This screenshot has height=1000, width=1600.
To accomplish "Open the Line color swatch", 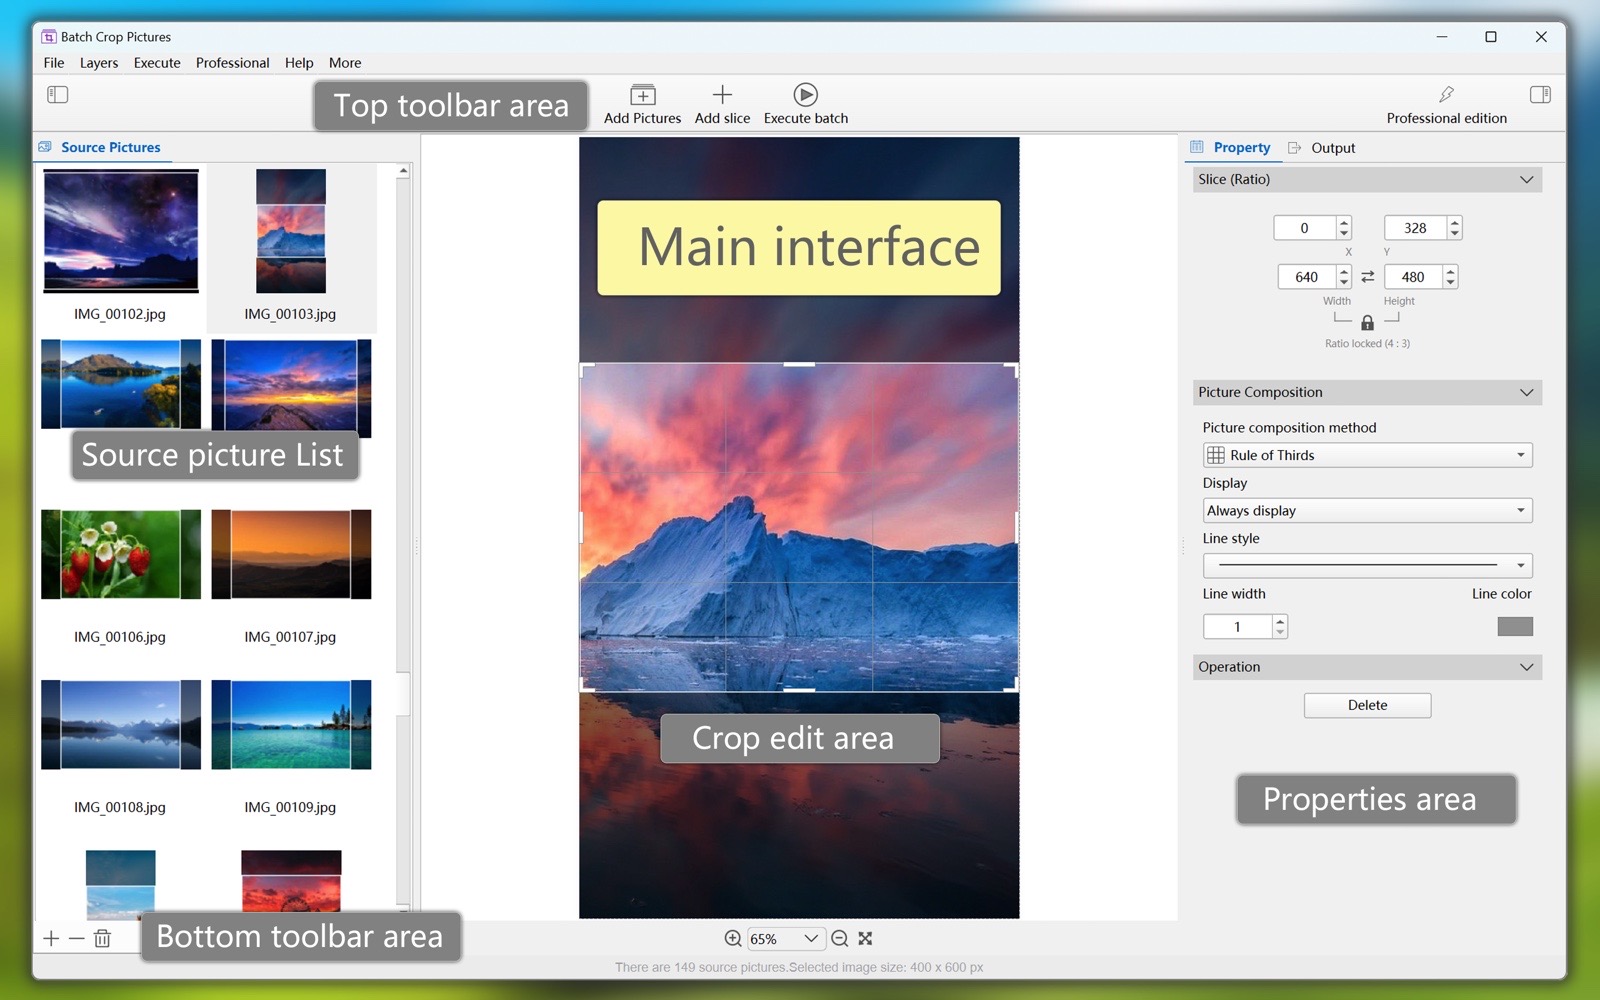I will [x=1514, y=627].
